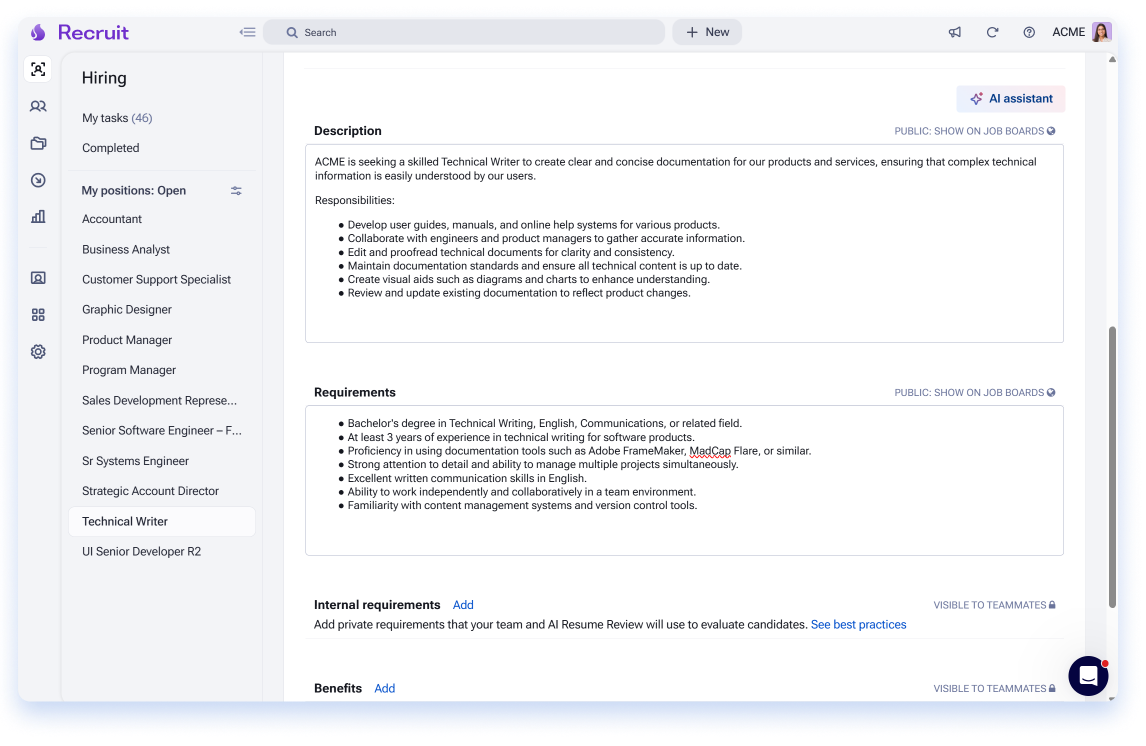Click the vertical scrollbar thumb
This screenshot has height=746, width=1146.
click(x=1112, y=468)
